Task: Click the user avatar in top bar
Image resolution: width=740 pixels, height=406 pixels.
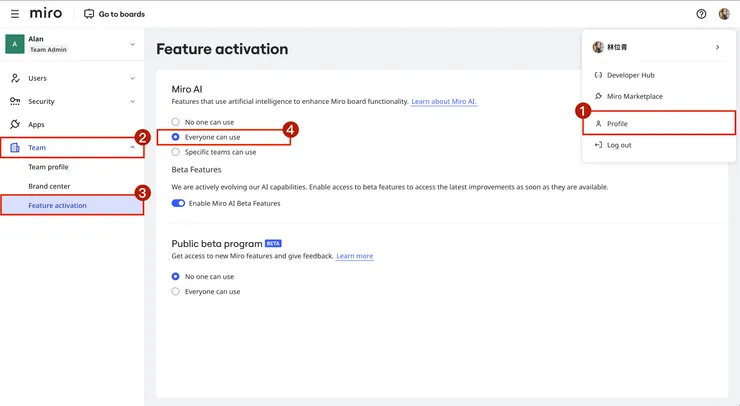Action: [x=724, y=14]
